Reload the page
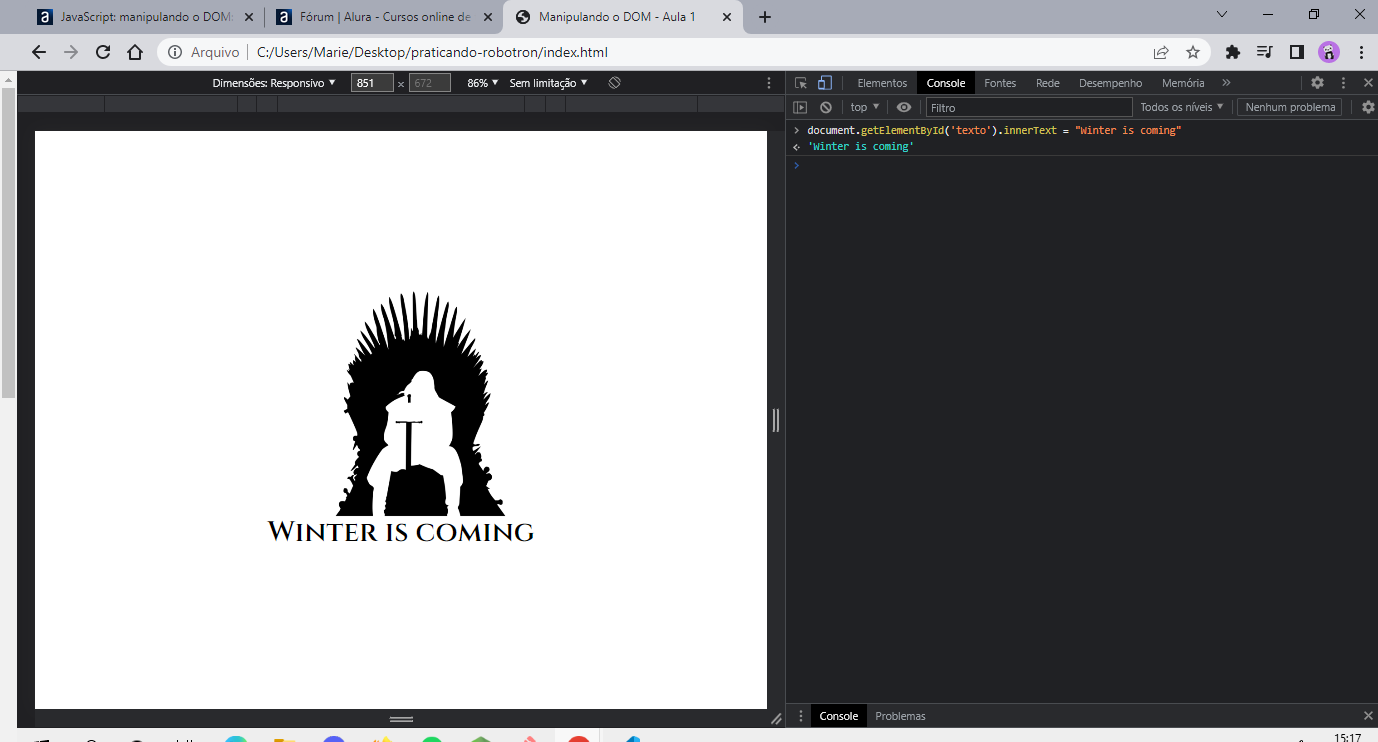Viewport: 1378px width, 742px height. (103, 52)
